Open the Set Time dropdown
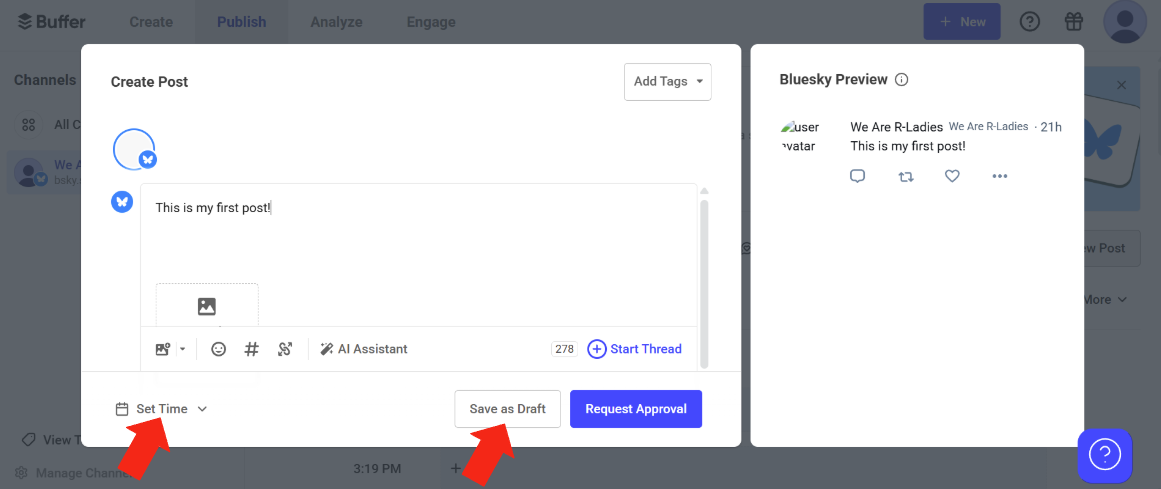 pos(162,409)
